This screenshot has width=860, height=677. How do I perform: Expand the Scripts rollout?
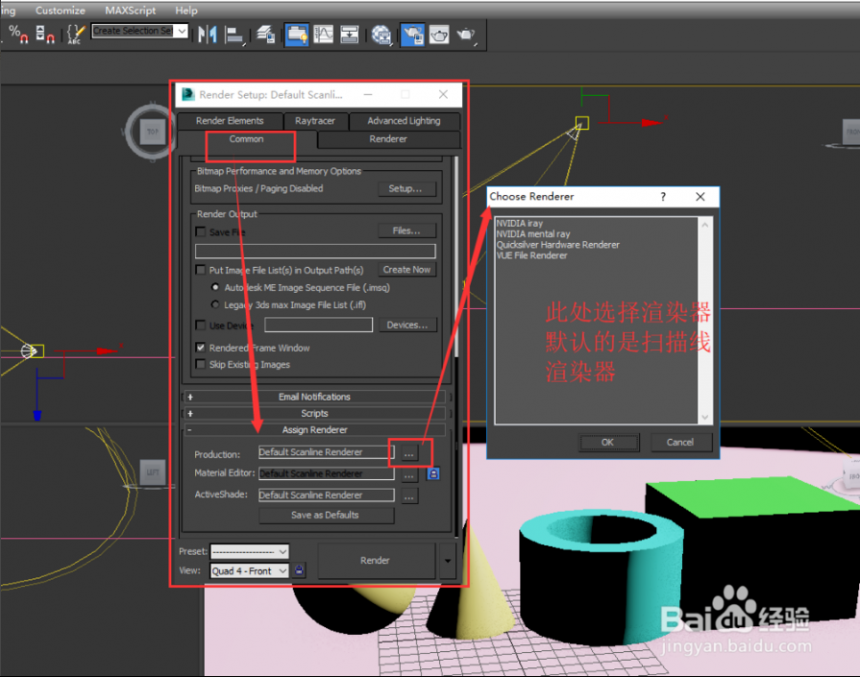tap(315, 413)
